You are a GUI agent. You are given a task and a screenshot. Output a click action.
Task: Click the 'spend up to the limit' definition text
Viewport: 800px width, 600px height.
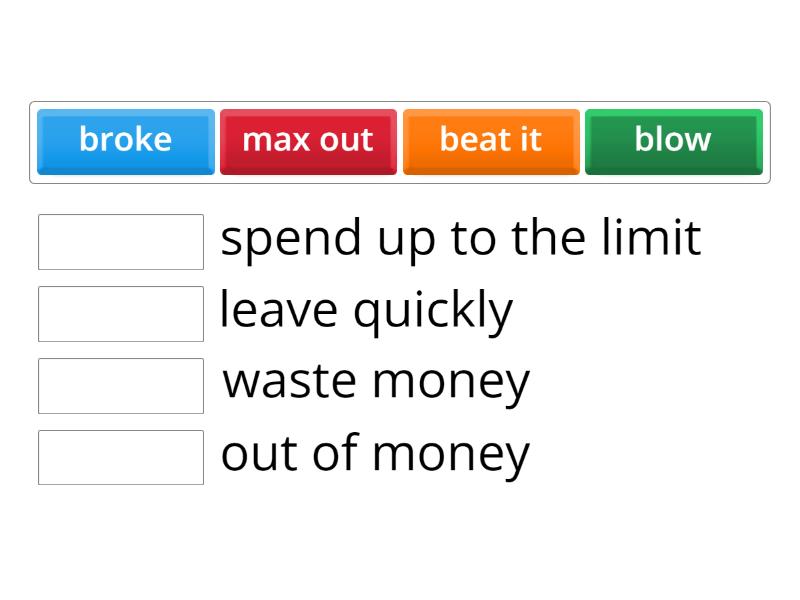point(460,240)
